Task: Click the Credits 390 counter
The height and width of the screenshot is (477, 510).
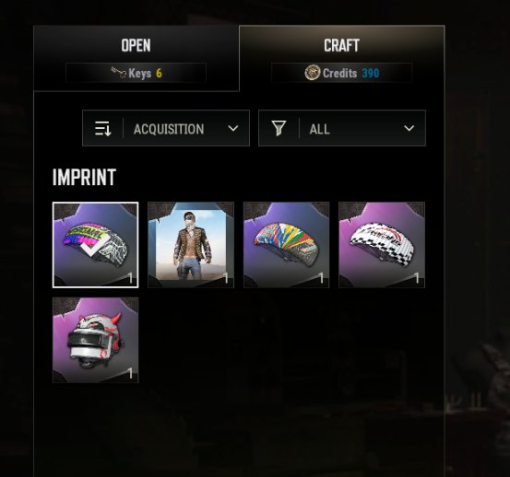Action: (342, 73)
